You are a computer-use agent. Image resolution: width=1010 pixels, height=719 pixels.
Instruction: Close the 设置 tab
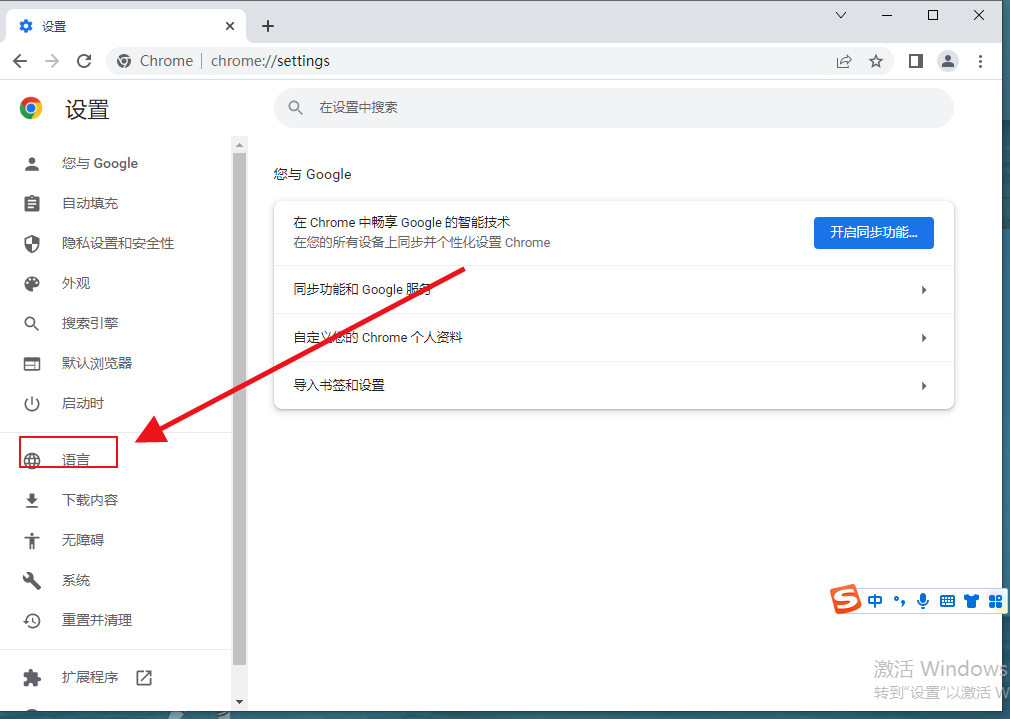[230, 26]
